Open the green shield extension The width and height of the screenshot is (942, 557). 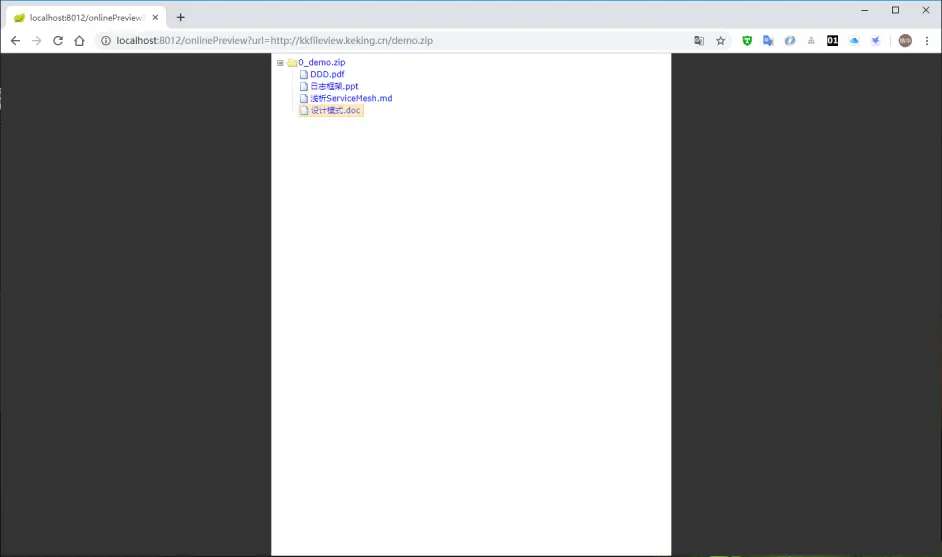point(747,41)
